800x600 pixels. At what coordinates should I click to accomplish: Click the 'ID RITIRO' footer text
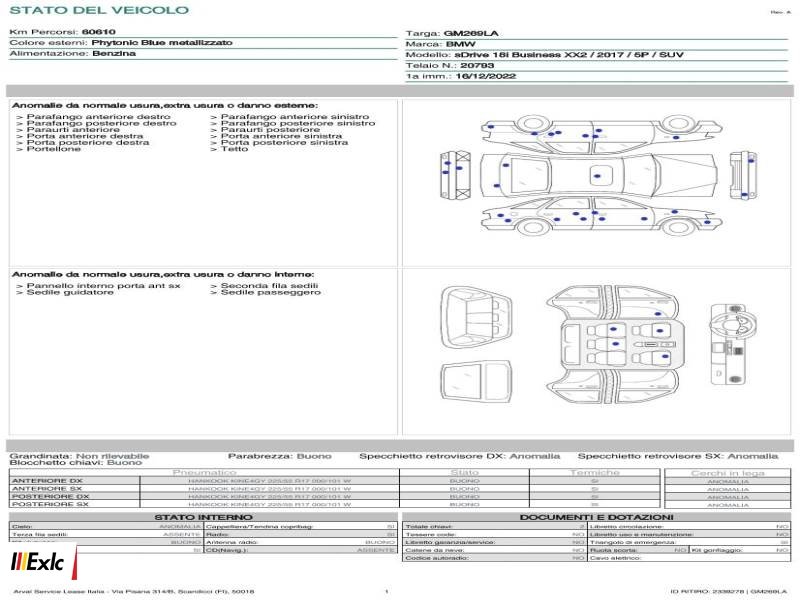(x=729, y=591)
